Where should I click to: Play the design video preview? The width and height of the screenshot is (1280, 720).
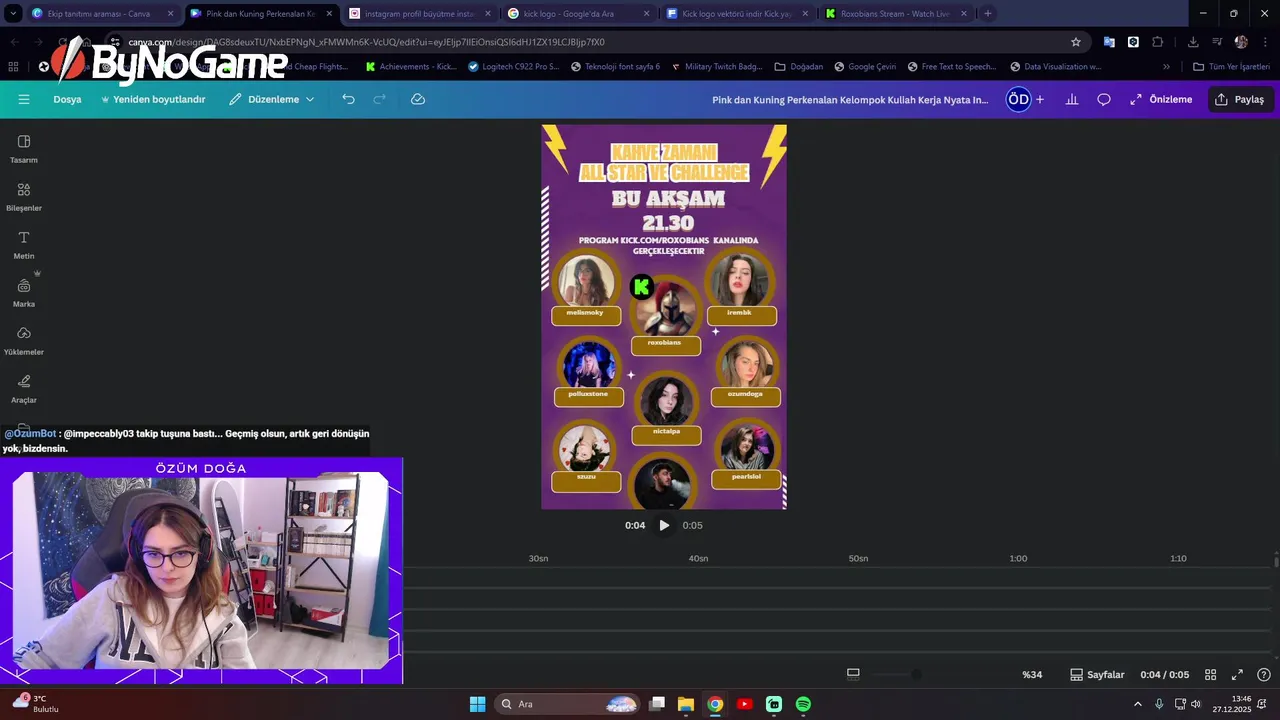664,525
